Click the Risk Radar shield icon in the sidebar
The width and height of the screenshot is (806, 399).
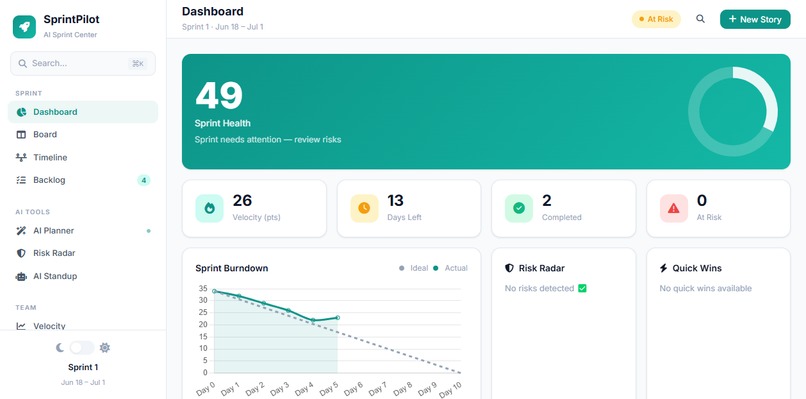pyautogui.click(x=21, y=253)
